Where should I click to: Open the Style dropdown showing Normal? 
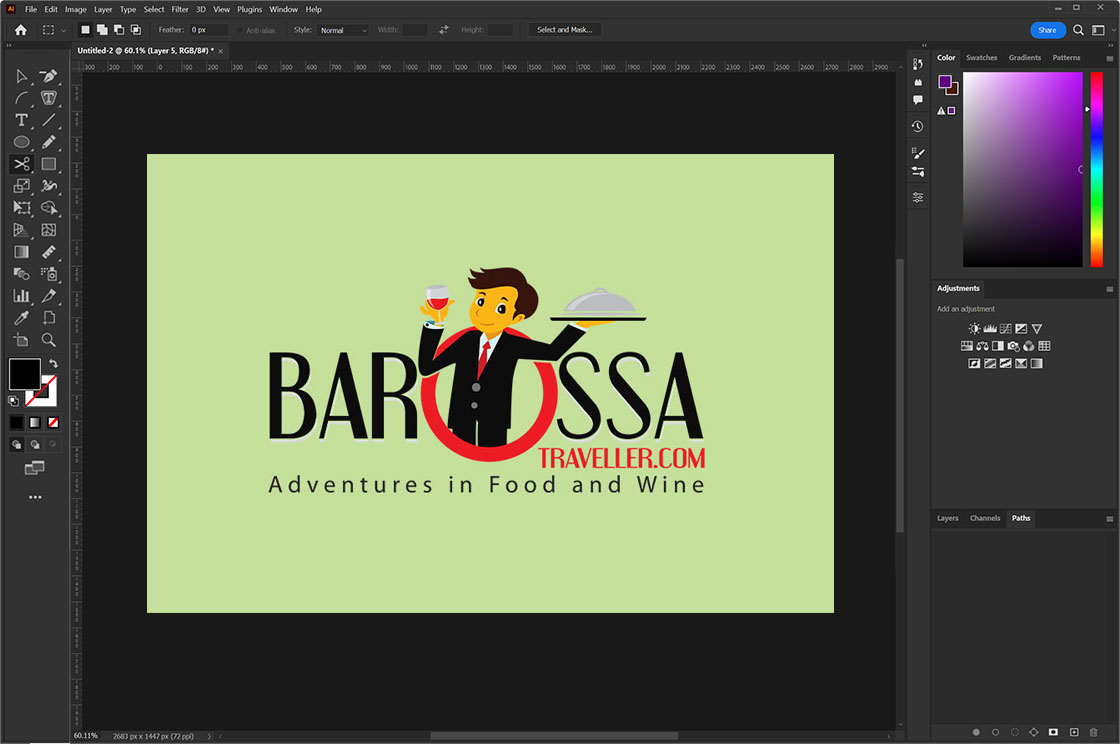click(343, 30)
